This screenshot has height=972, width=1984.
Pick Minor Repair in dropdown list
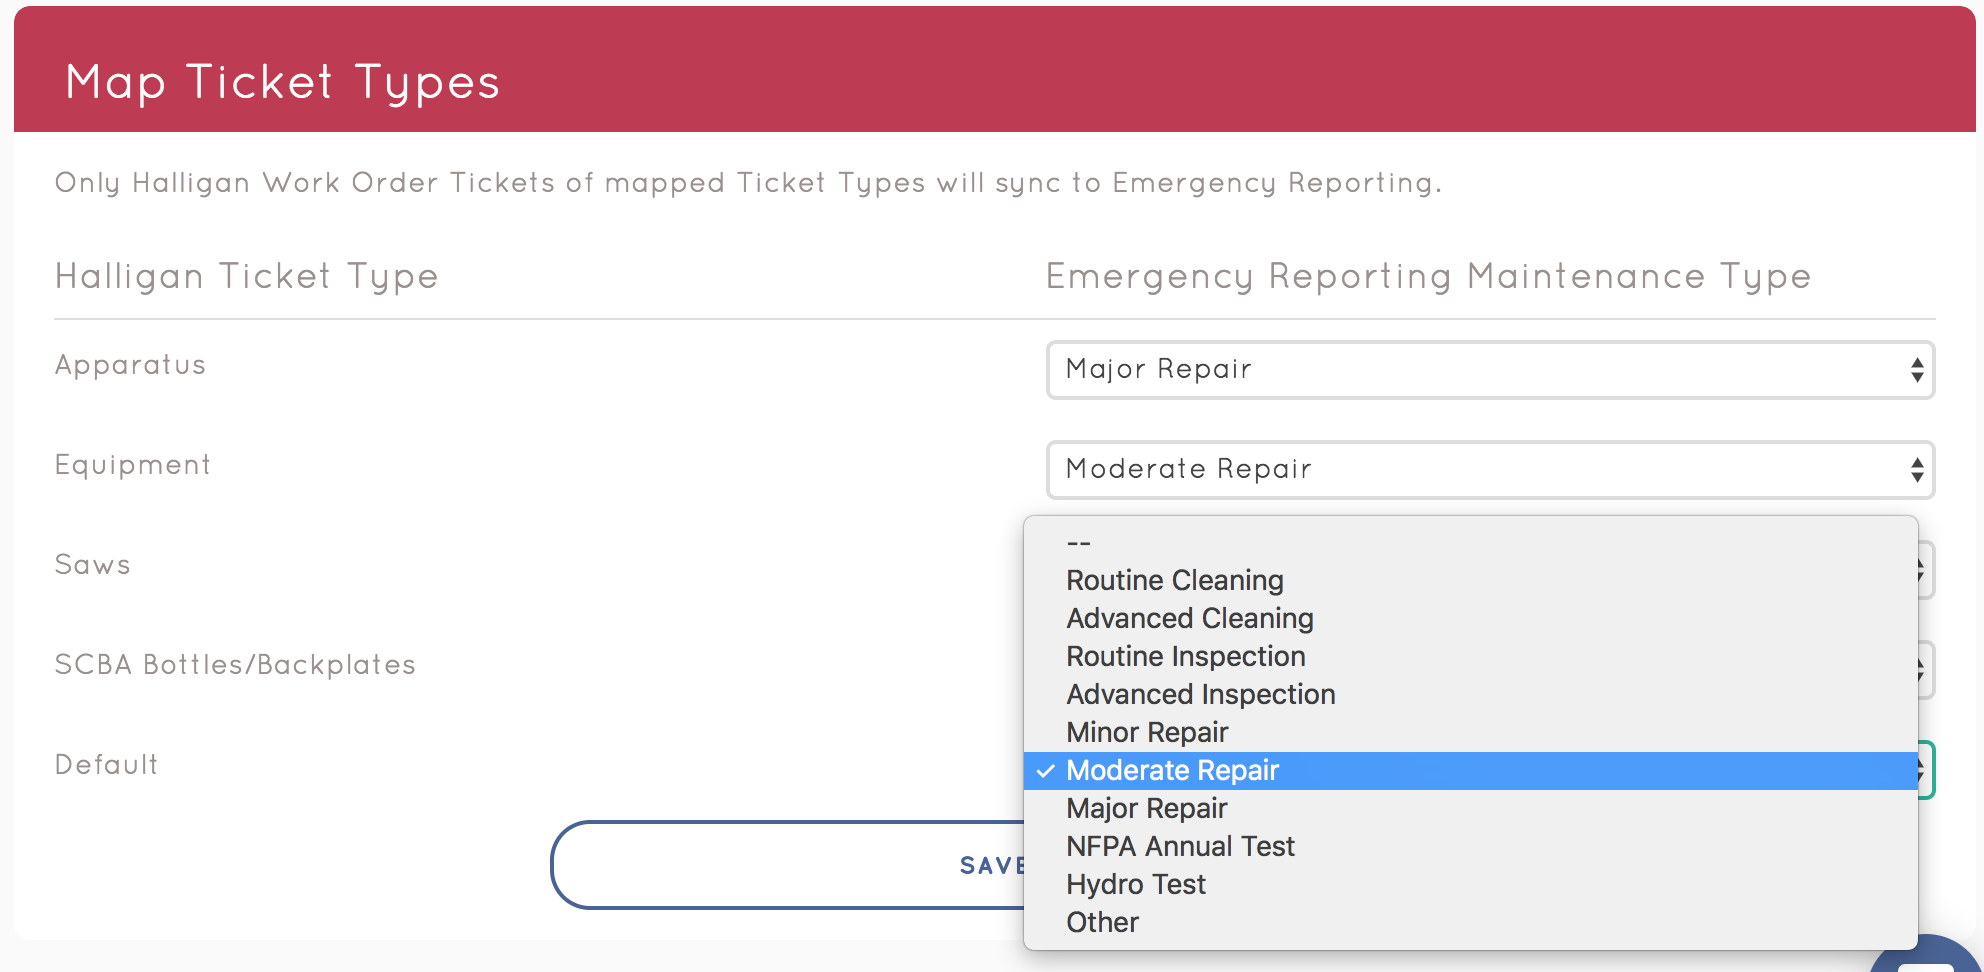(x=1471, y=733)
